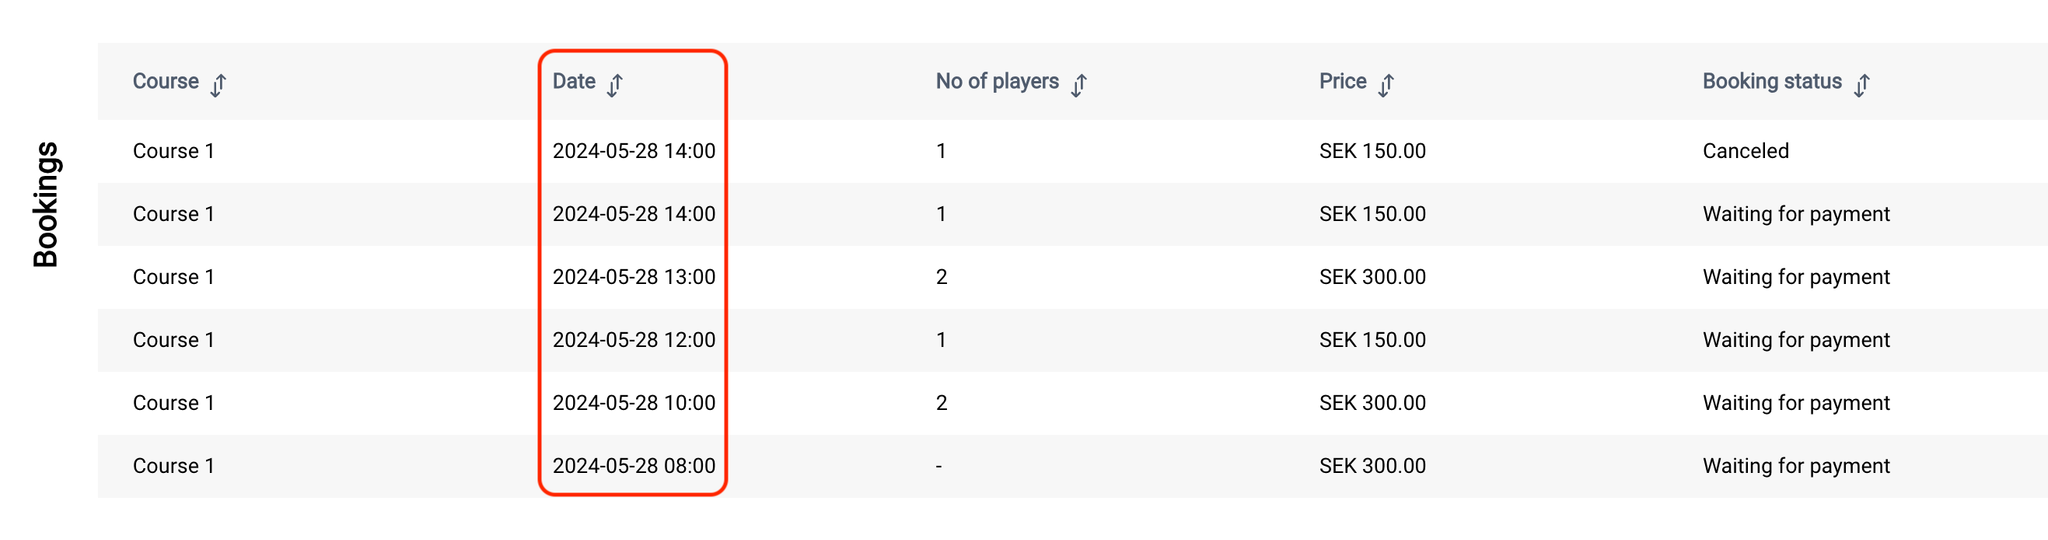Viewport: 2048px width, 540px height.
Task: Select the 2024-05-28 13:00 date cell
Action: [634, 277]
